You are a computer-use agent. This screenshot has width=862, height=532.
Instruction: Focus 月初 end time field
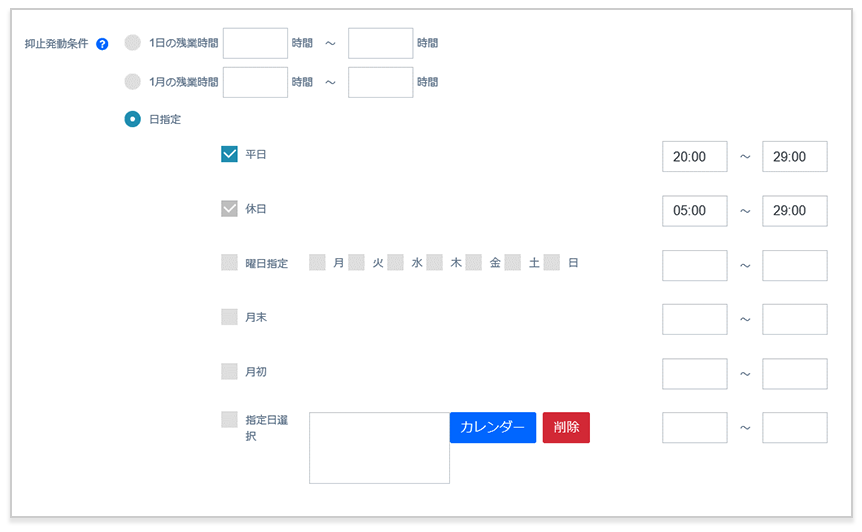[x=795, y=374]
